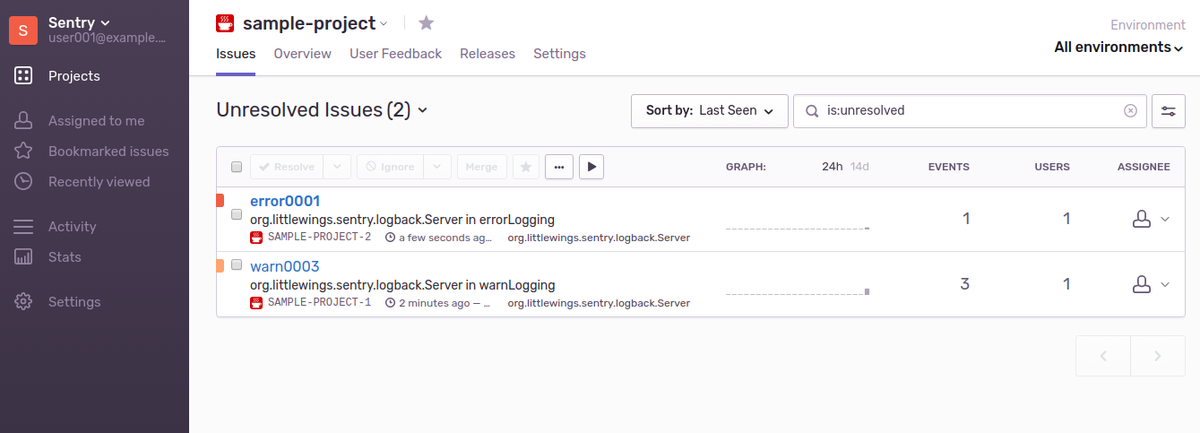This screenshot has width=1200, height=433.
Task: Bookmark selected issues with star button
Action: (526, 167)
